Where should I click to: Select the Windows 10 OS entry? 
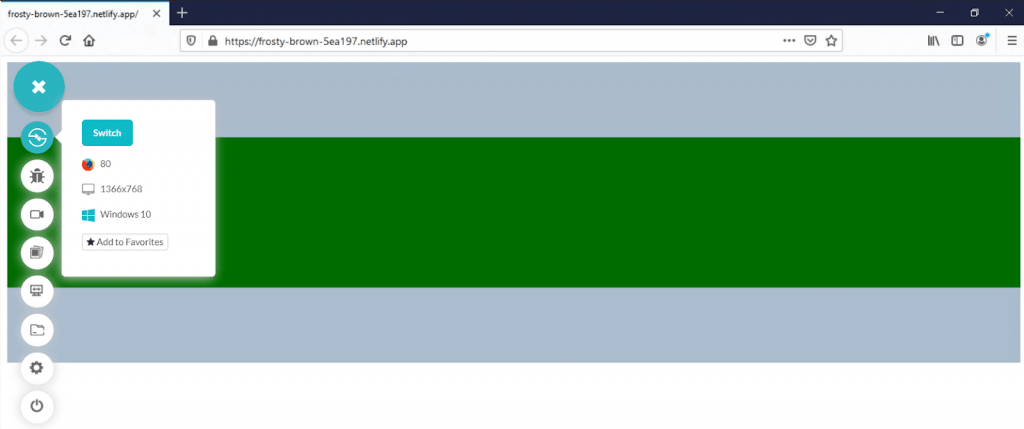(116, 214)
